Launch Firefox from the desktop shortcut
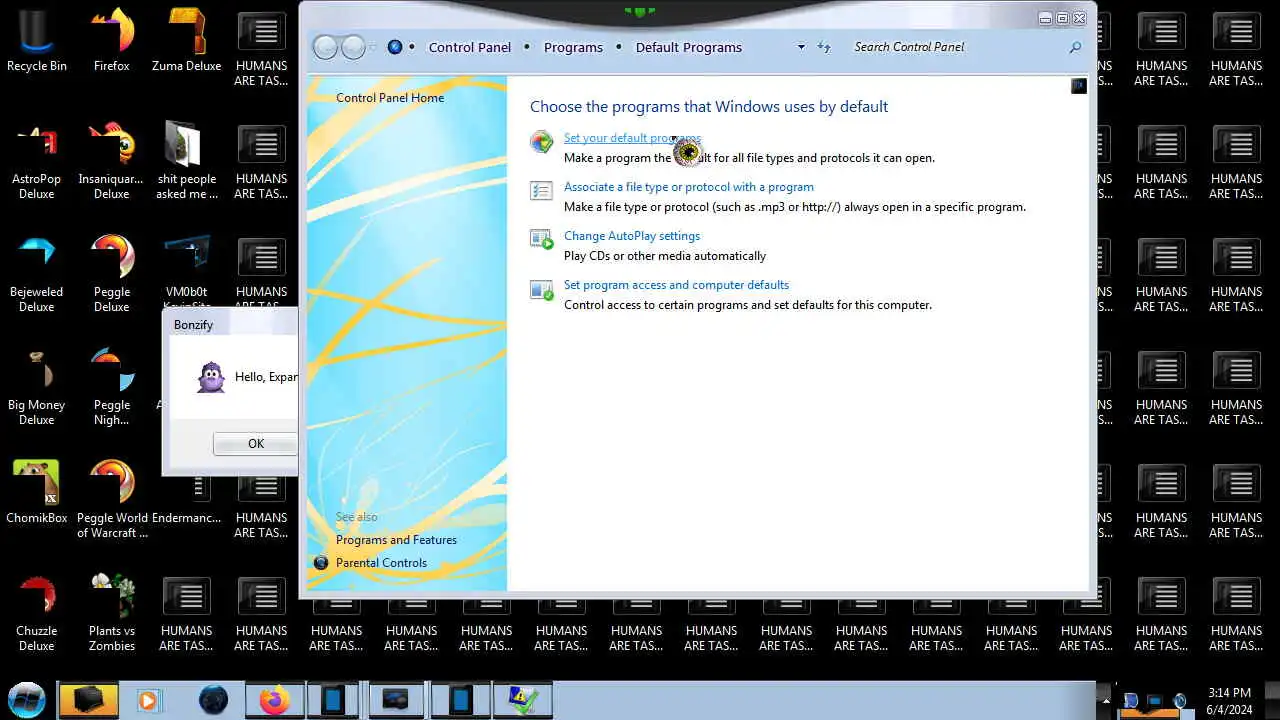The image size is (1280, 720). (x=112, y=40)
